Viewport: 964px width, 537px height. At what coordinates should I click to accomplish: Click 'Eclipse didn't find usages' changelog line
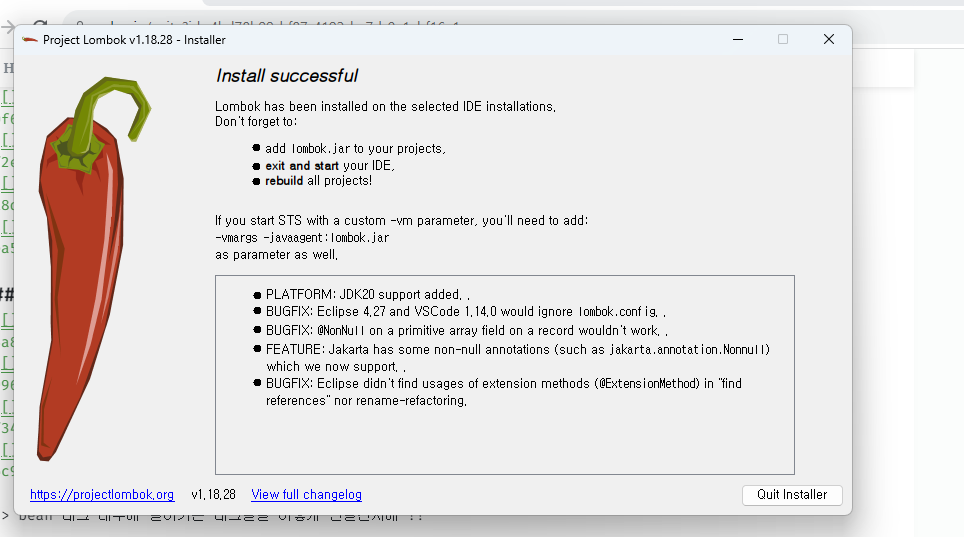click(504, 392)
